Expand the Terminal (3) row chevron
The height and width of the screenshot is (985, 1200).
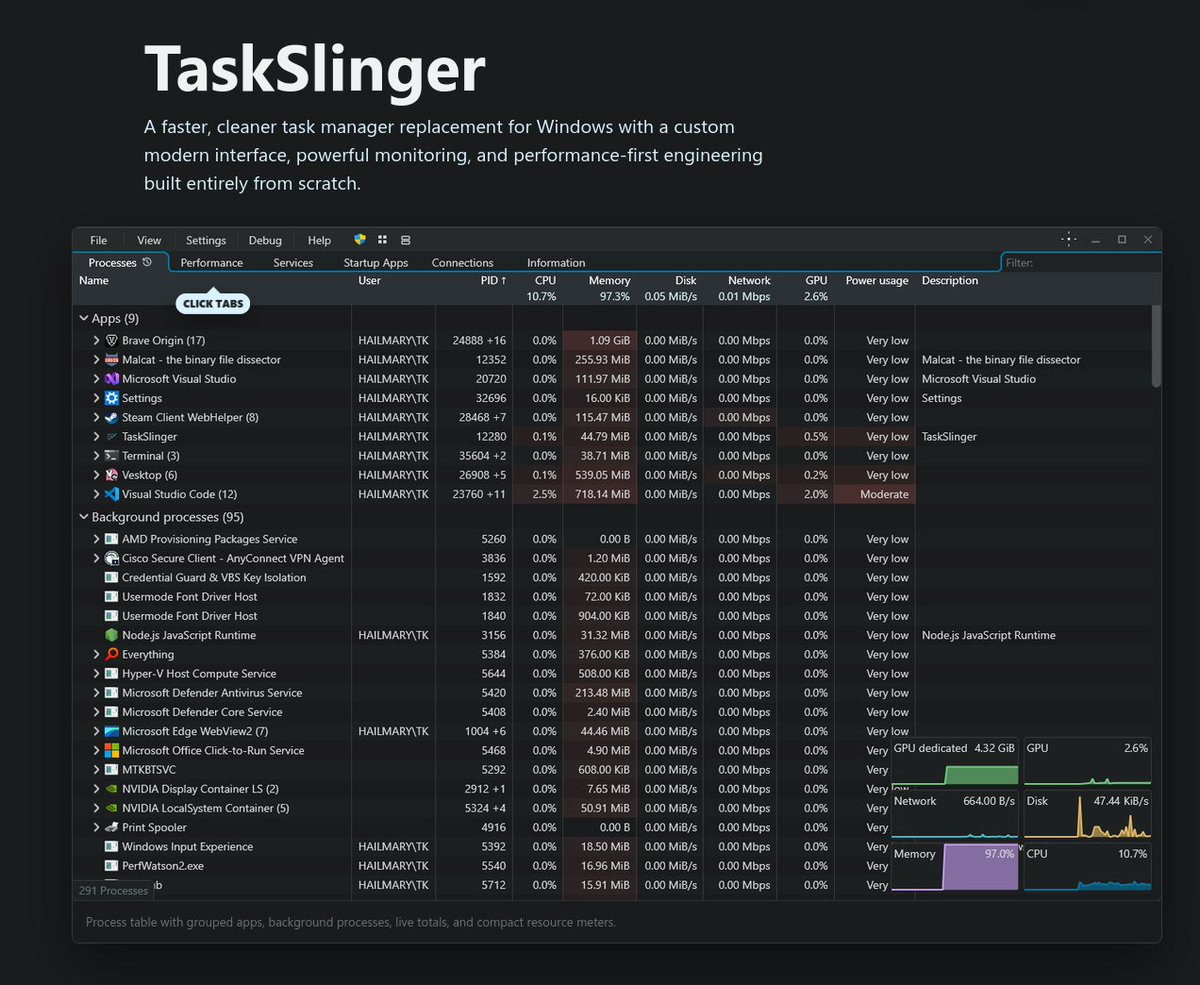(x=97, y=456)
